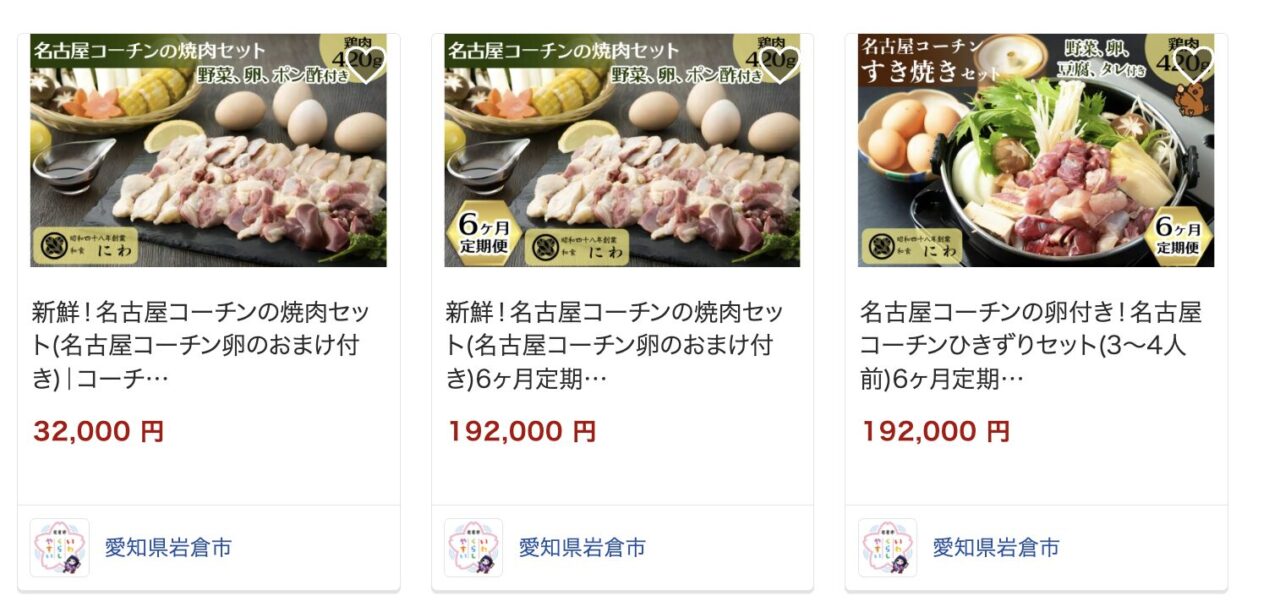Image resolution: width=1280 pixels, height=612 pixels.
Task: Open the すき焼きセット product photo
Action: [1036, 150]
